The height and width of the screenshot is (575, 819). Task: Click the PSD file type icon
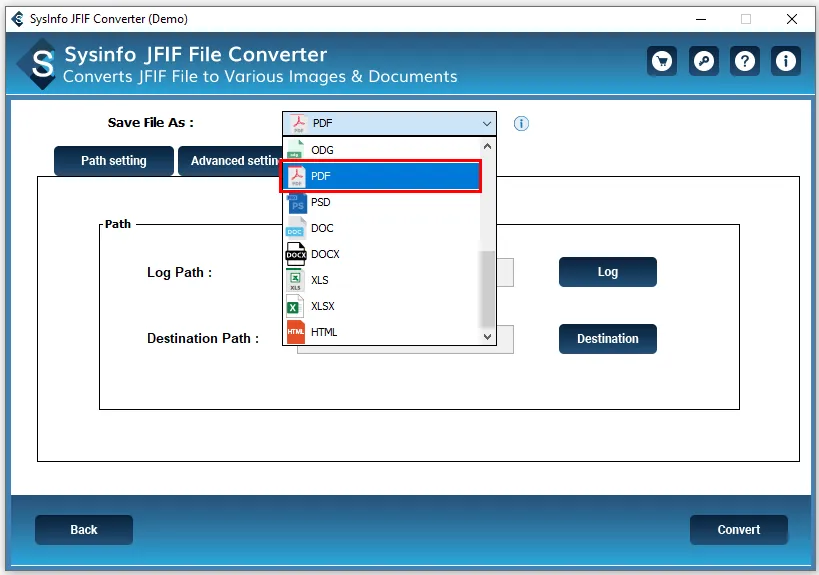pyautogui.click(x=296, y=203)
